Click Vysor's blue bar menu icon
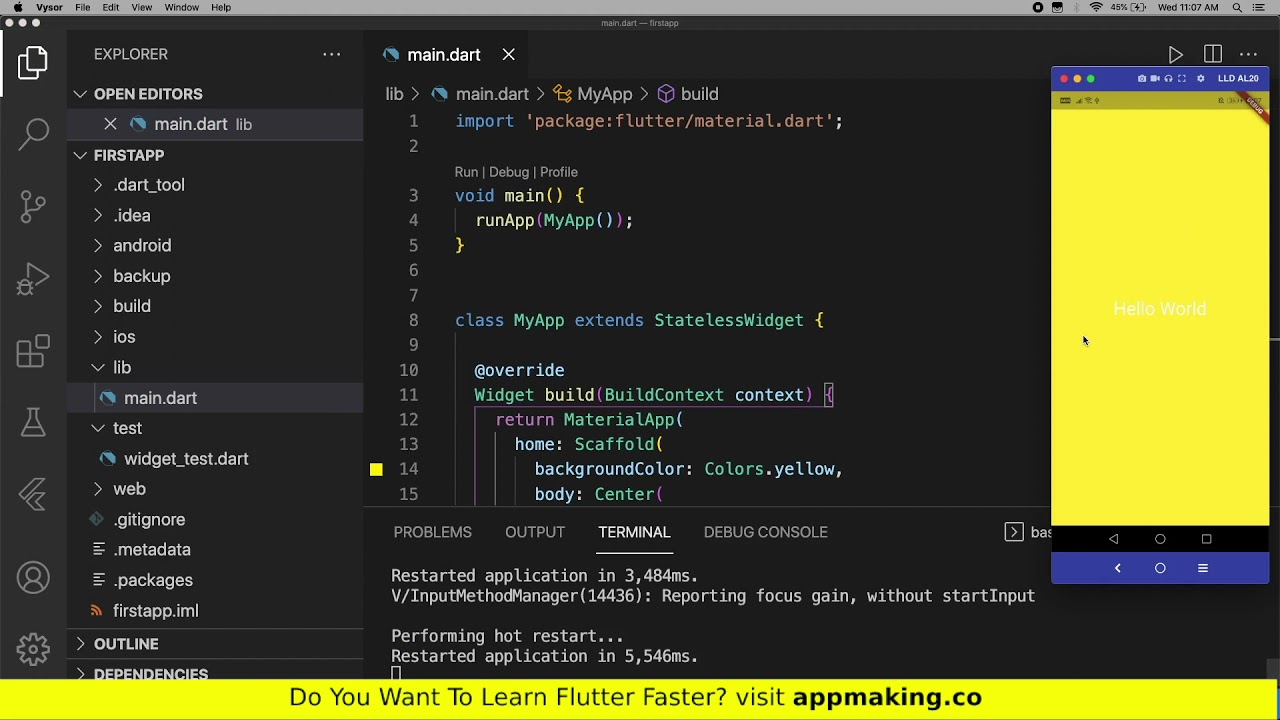 (1203, 568)
